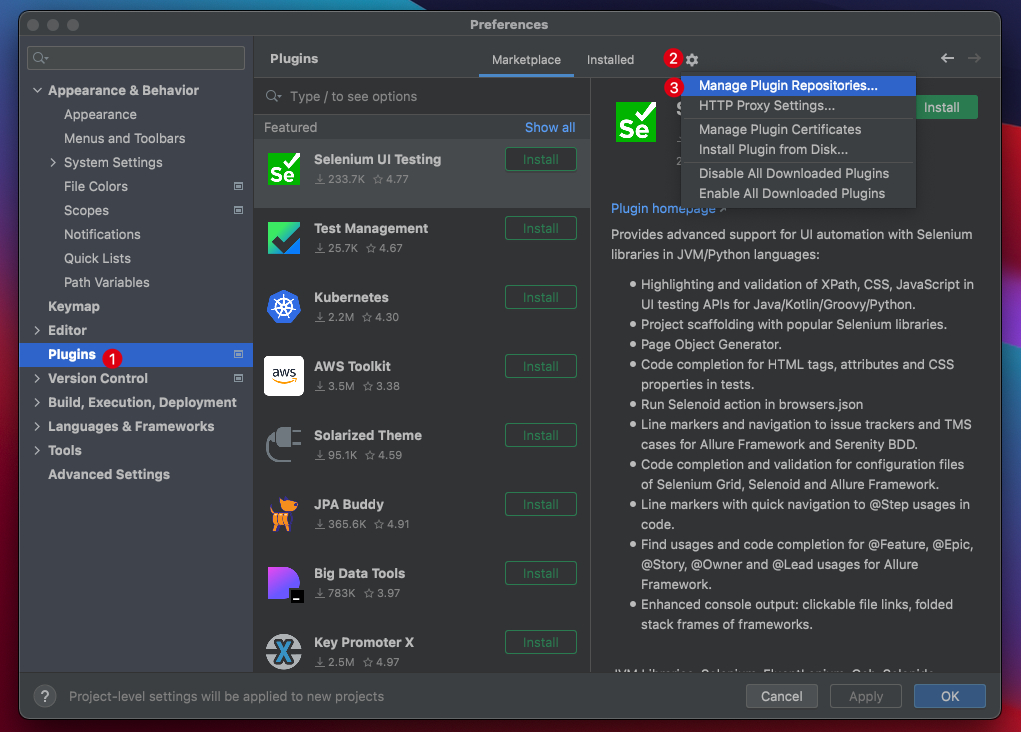The width and height of the screenshot is (1021, 732).
Task: Choose Manage Plugin Repositories menu item
Action: (x=788, y=86)
